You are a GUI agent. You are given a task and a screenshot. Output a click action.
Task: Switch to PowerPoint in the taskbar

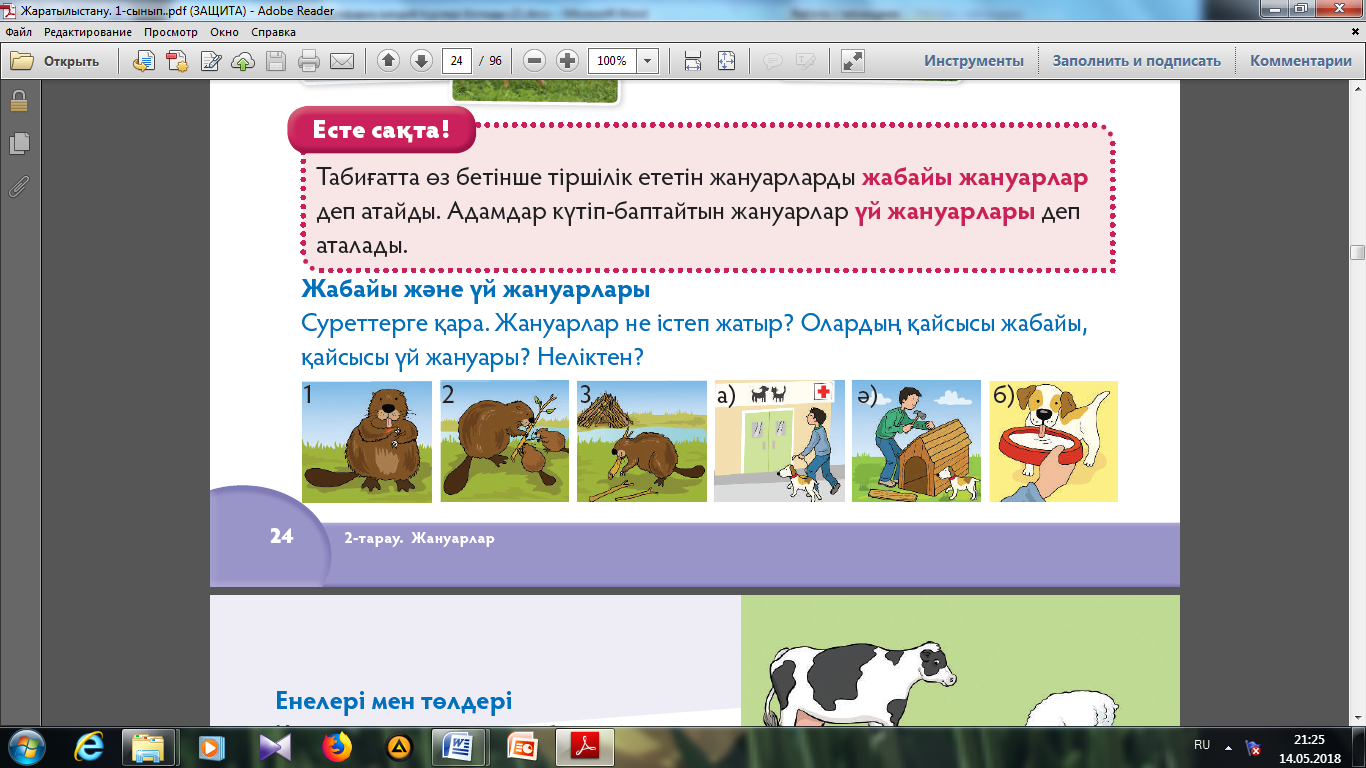(x=523, y=746)
